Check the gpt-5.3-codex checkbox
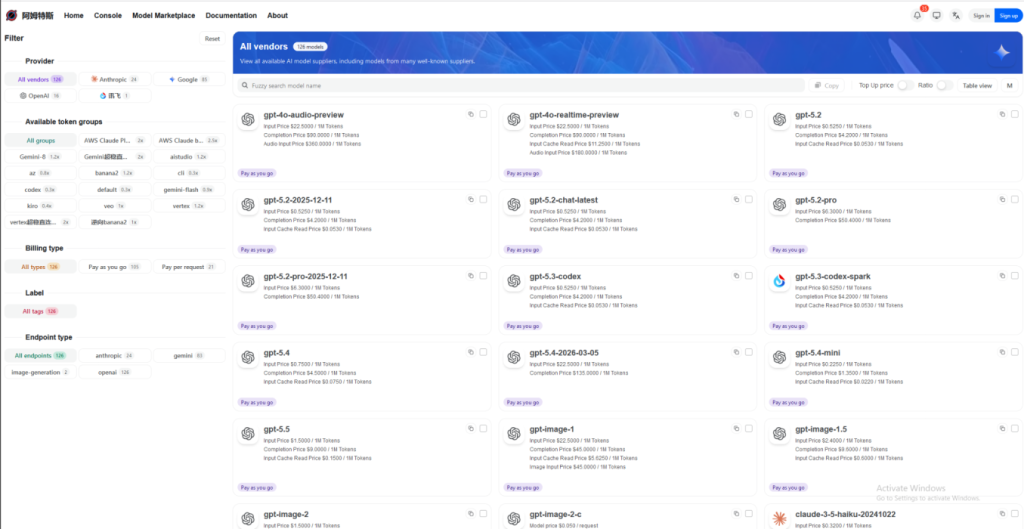 point(749,276)
